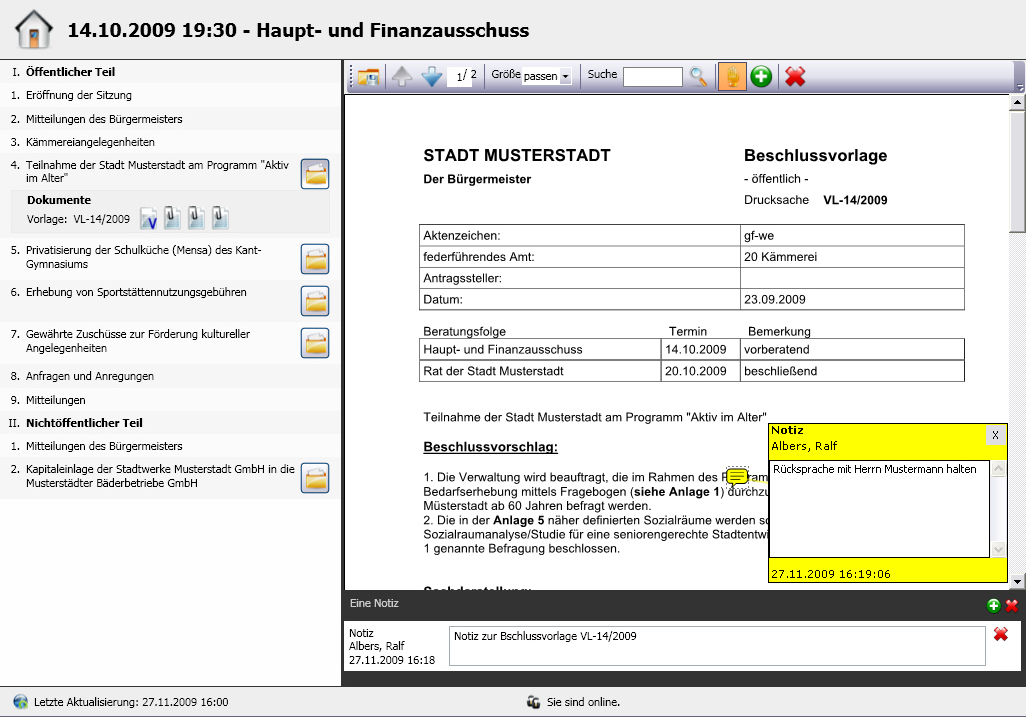Select item Kapitaleinlage der Stadtwerke Musterstadt GmbH
This screenshot has width=1026, height=717.
[160, 476]
